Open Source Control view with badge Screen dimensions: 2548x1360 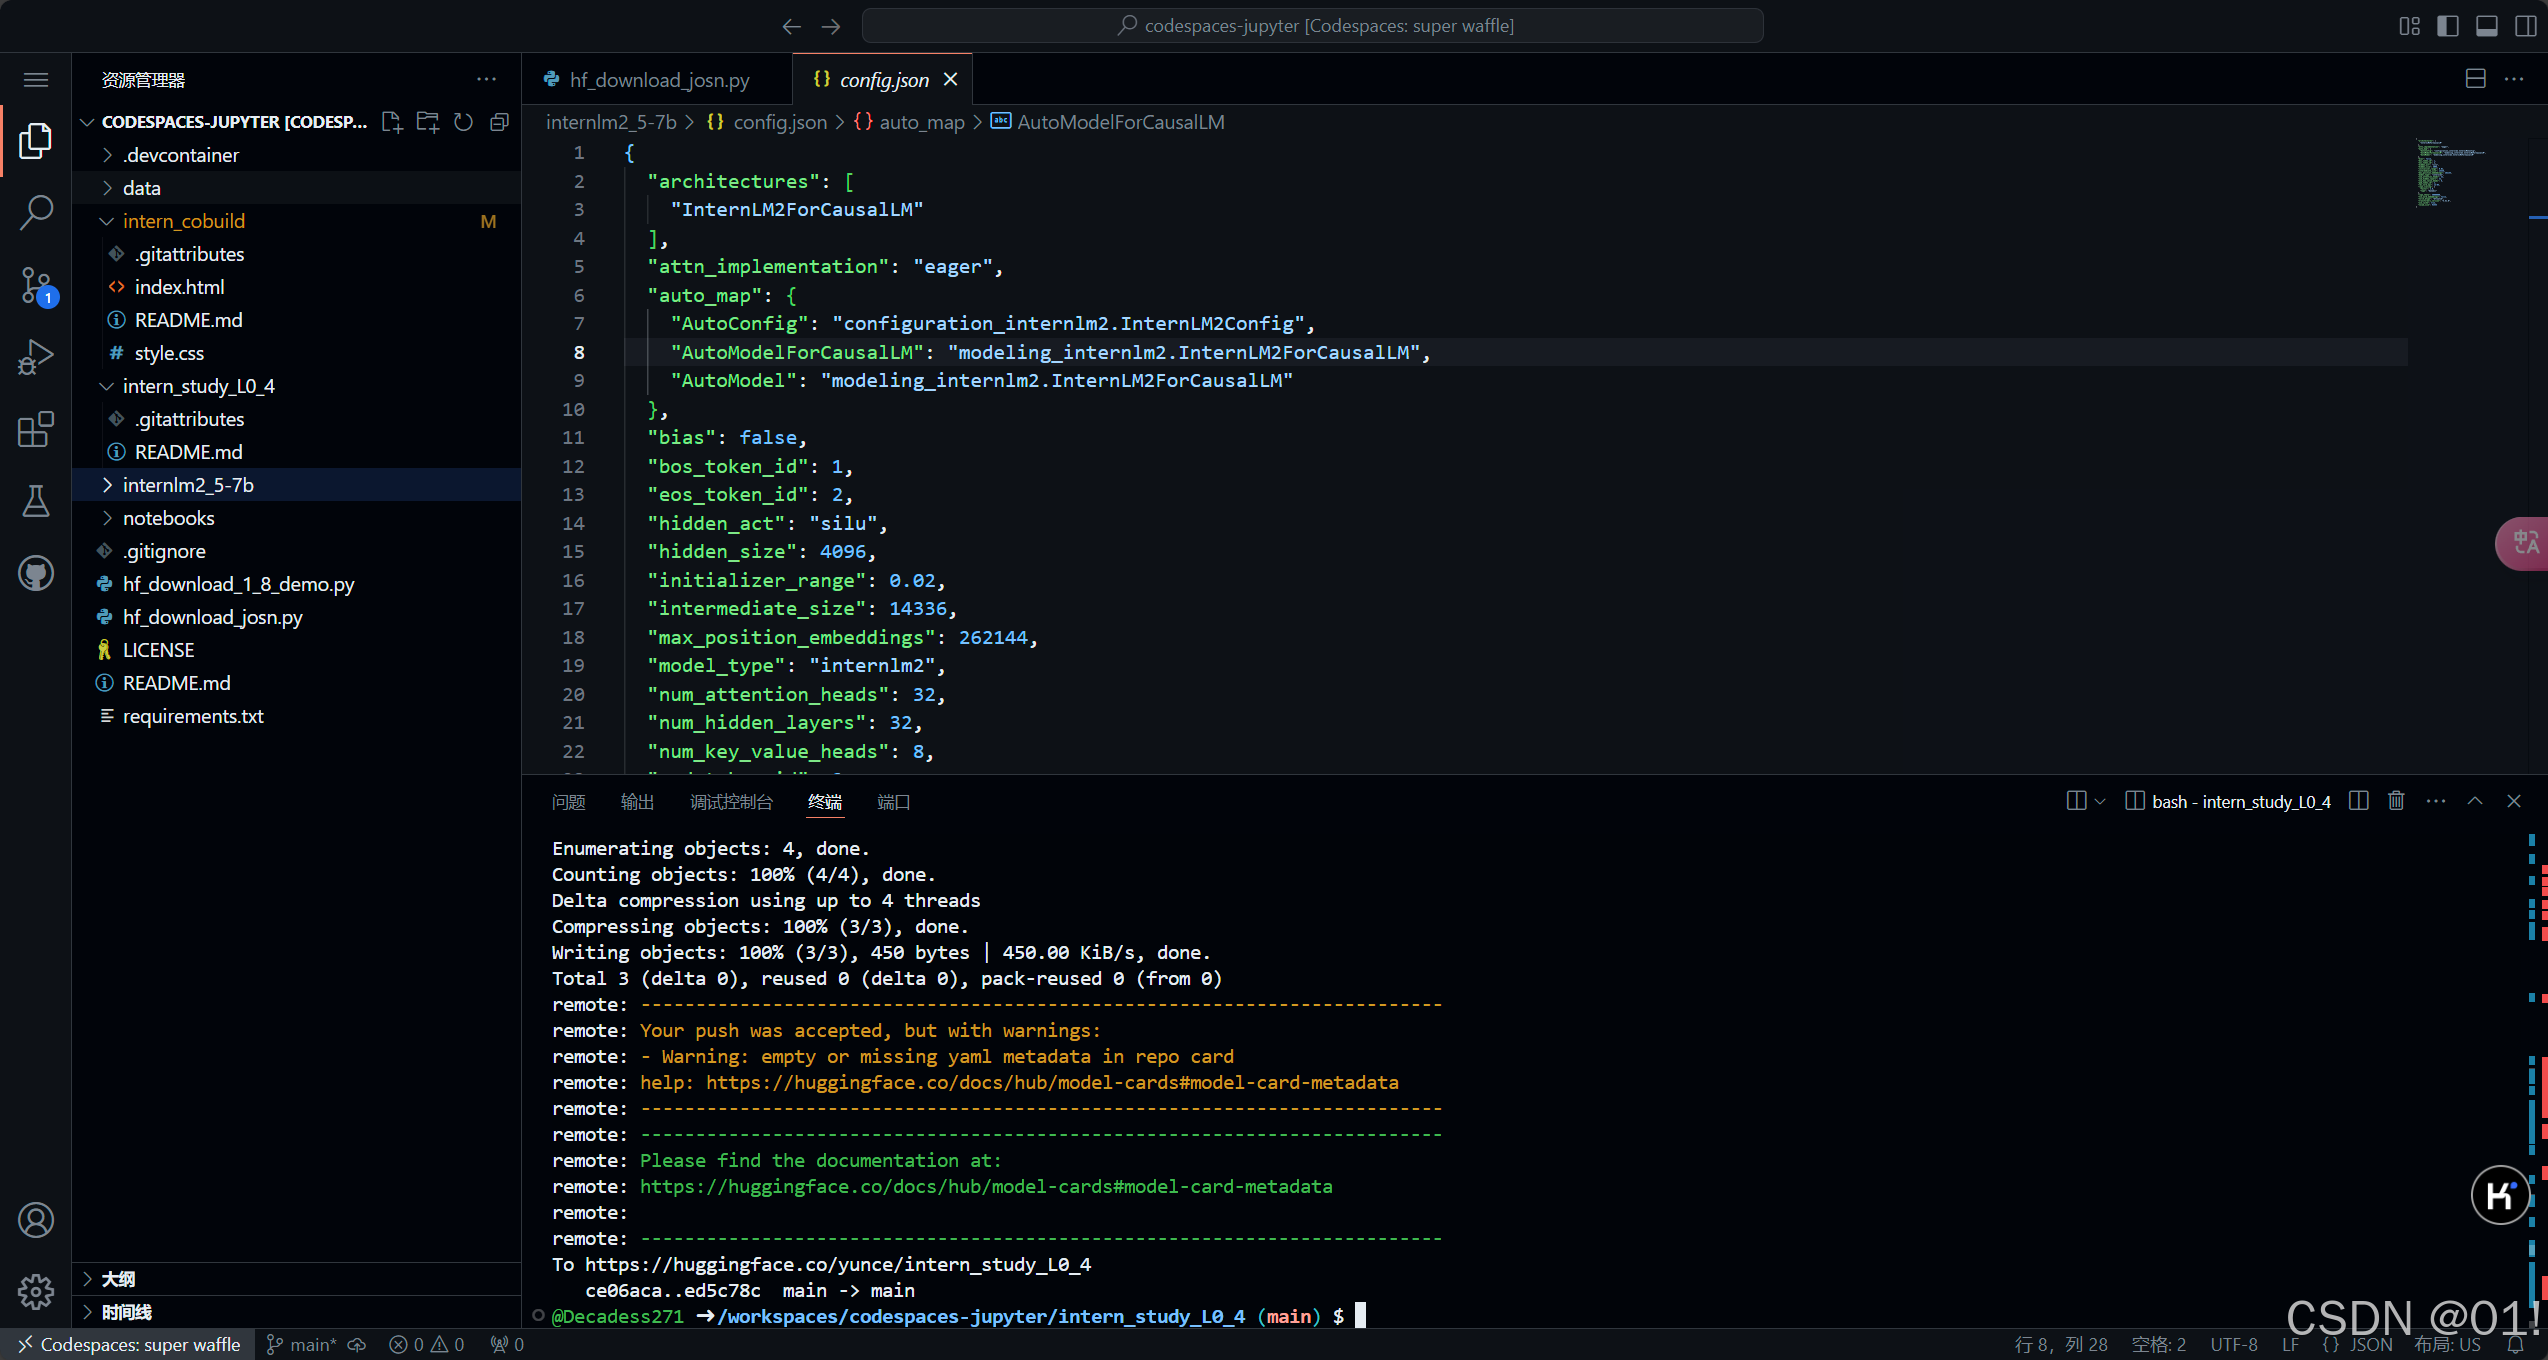click(36, 285)
